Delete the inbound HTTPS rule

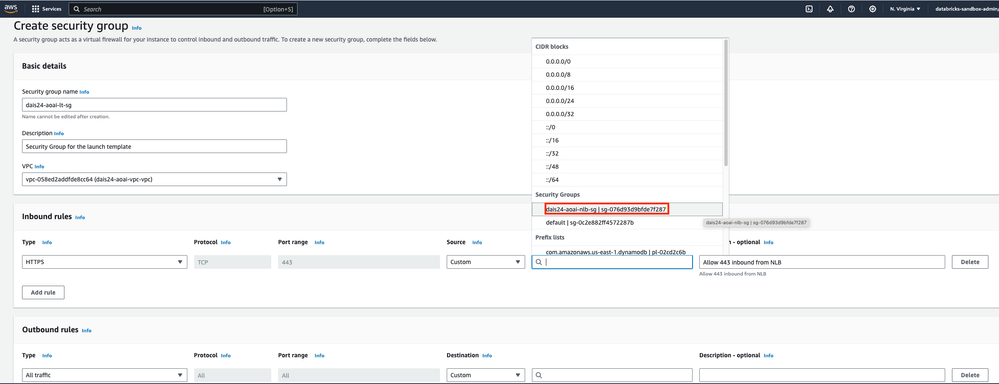(x=970, y=262)
